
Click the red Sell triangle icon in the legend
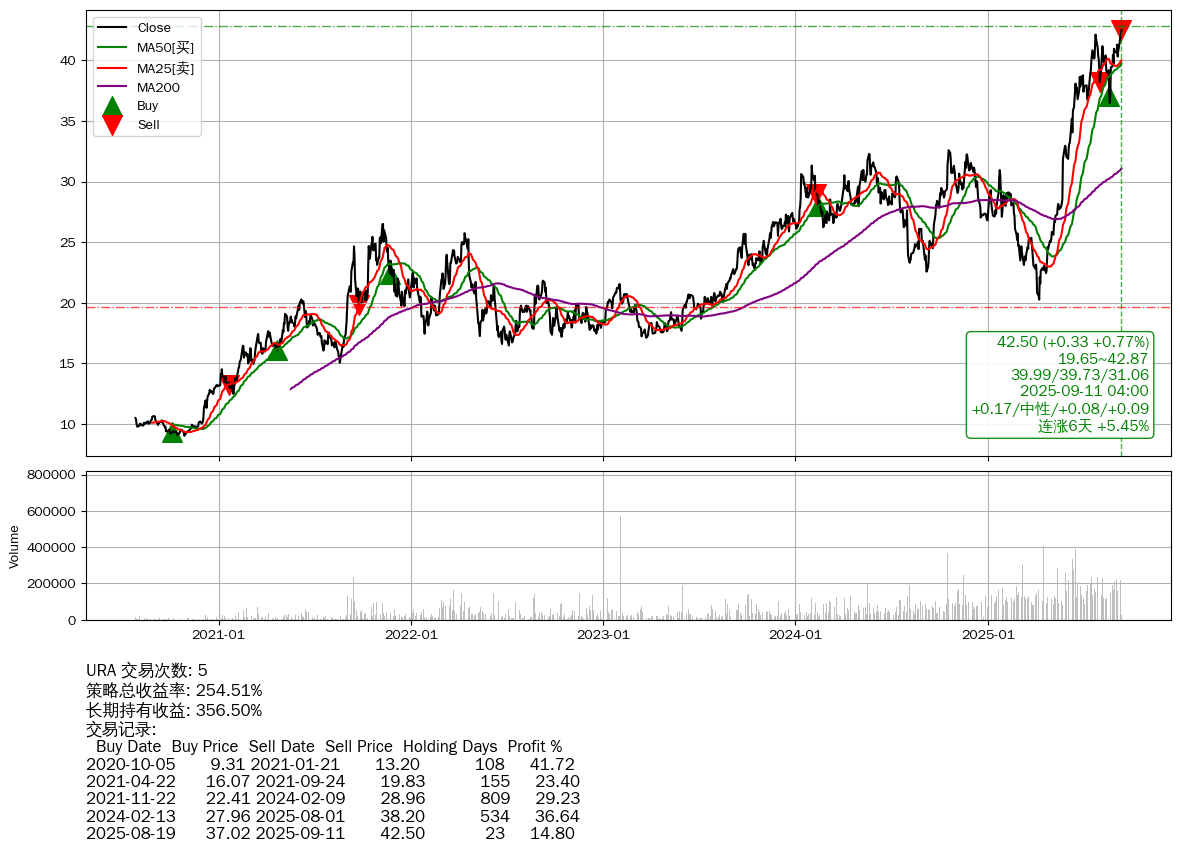(x=113, y=125)
